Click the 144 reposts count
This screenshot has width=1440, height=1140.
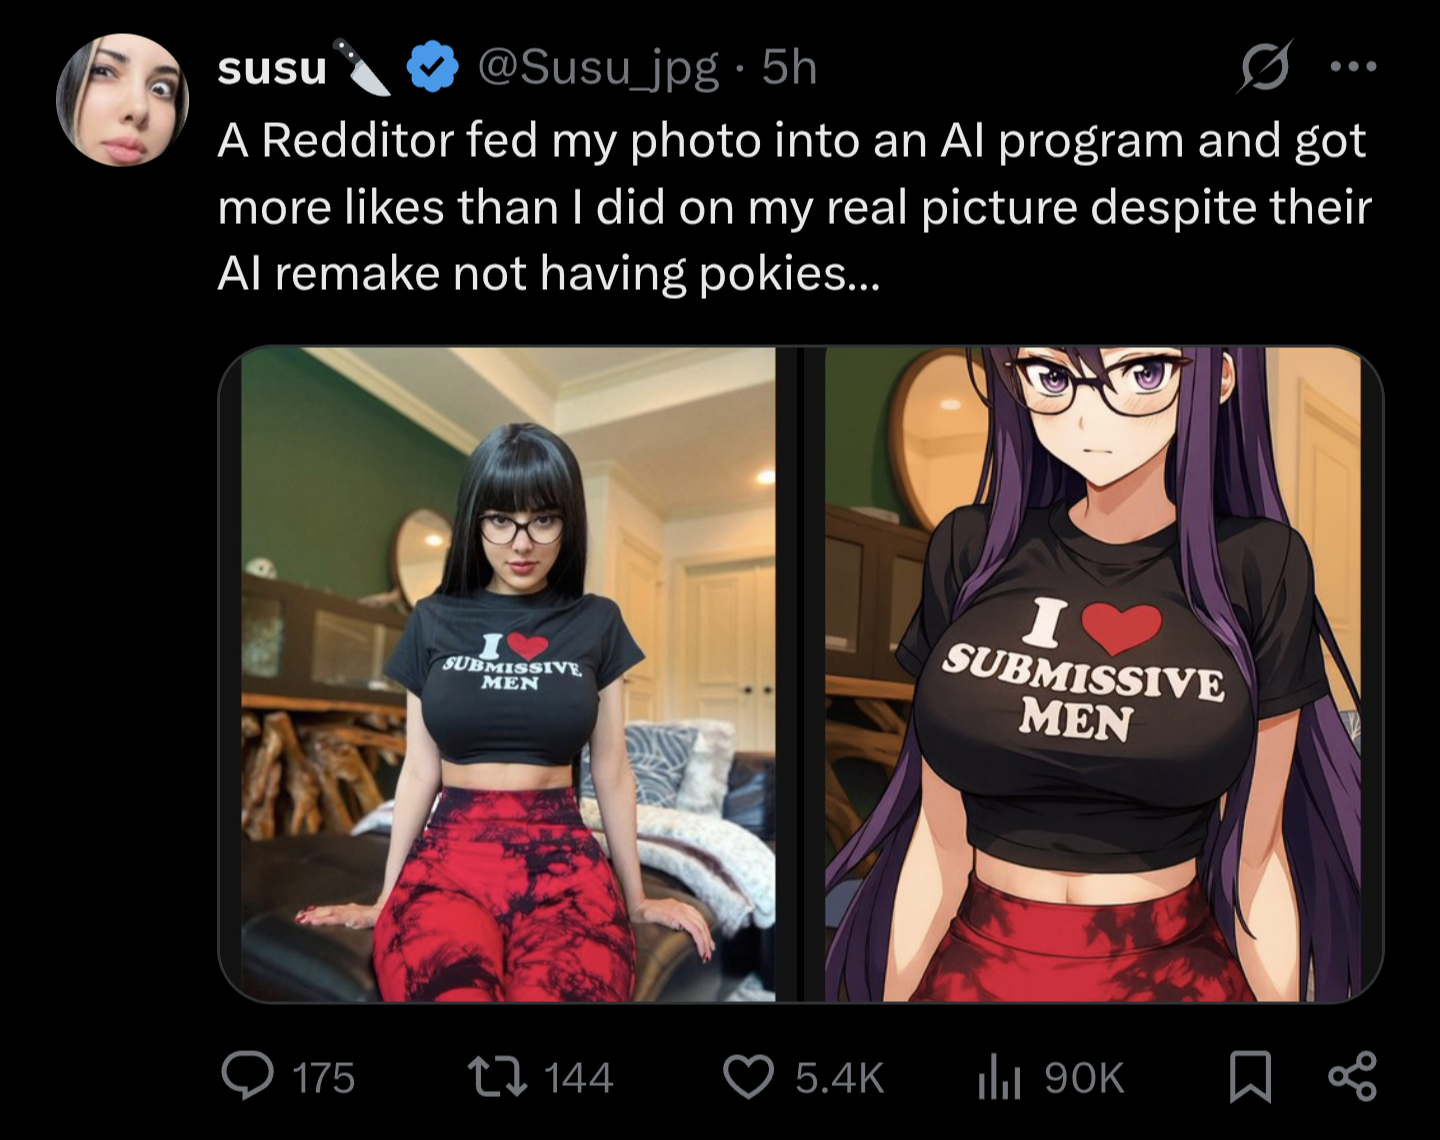click(x=578, y=1078)
